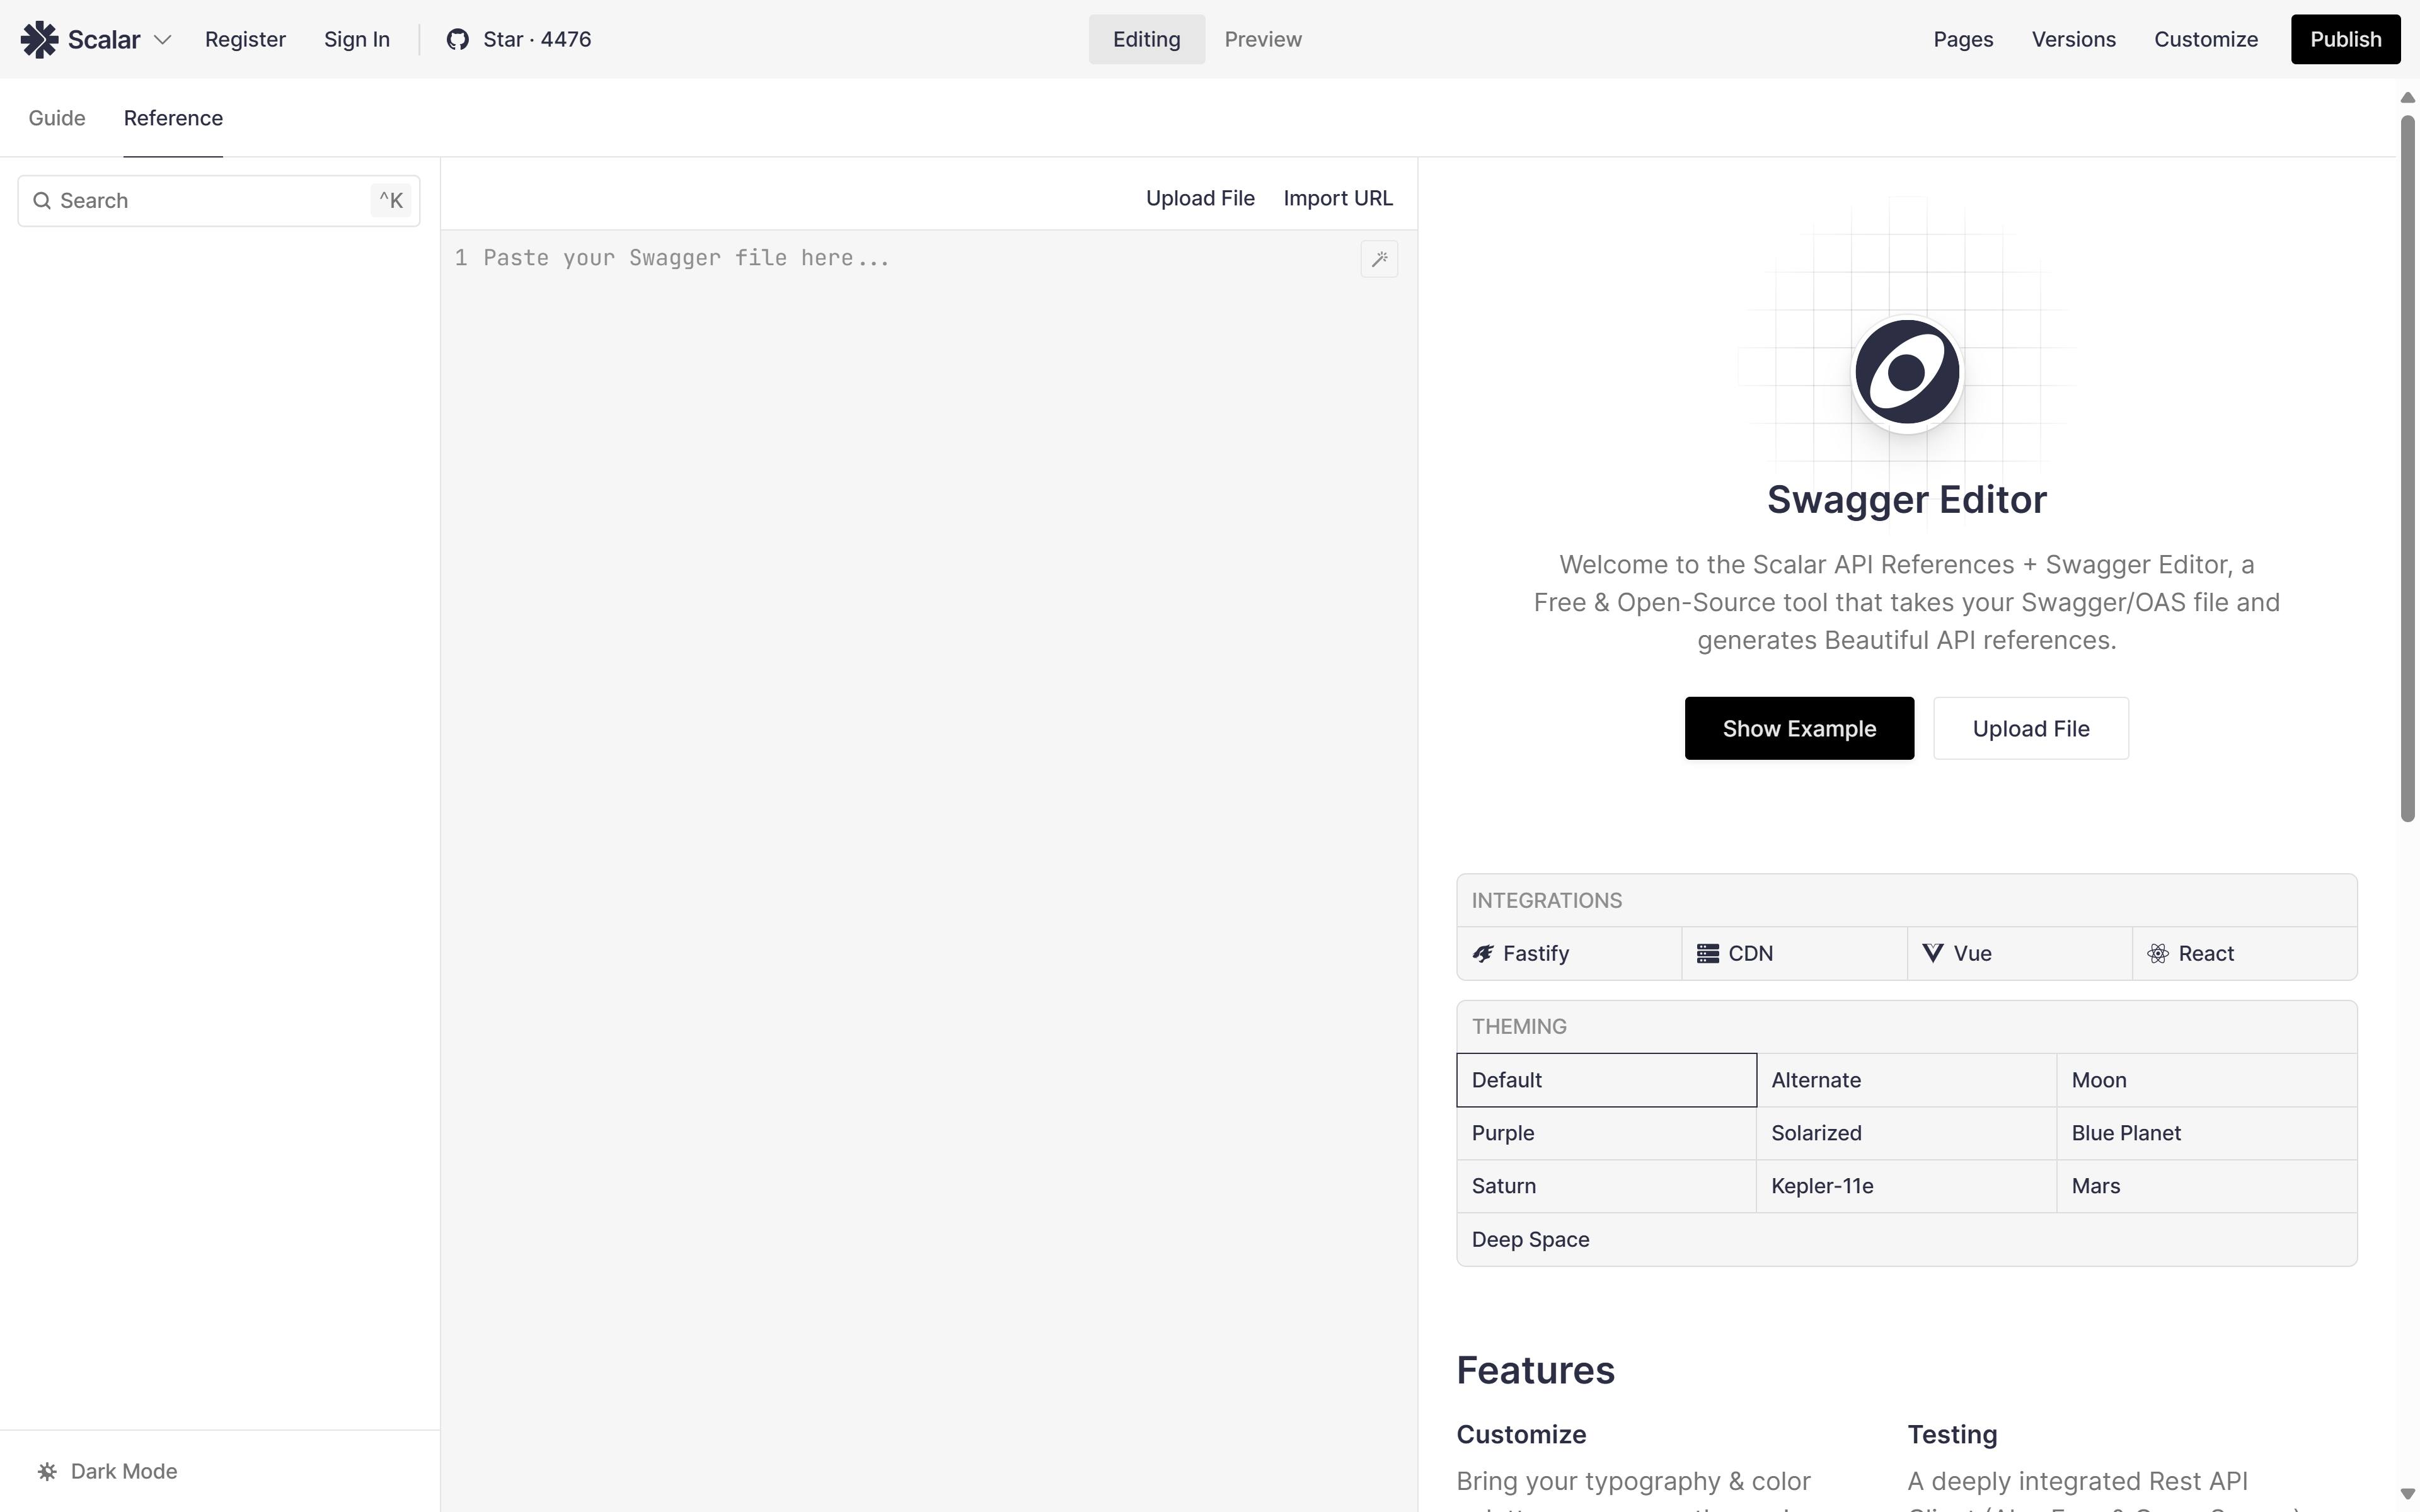Click the Show Example button
Screen dimensions: 2420x1512
(1798, 728)
